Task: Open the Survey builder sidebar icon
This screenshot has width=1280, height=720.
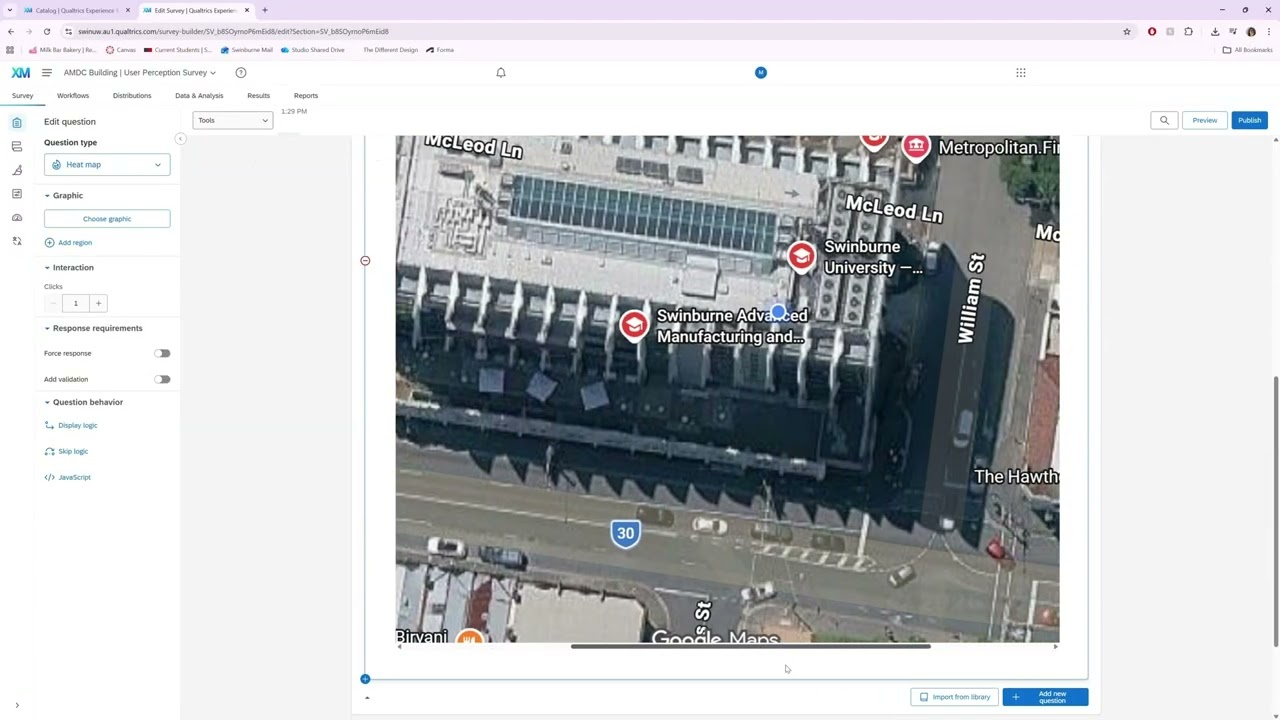Action: coord(17,122)
